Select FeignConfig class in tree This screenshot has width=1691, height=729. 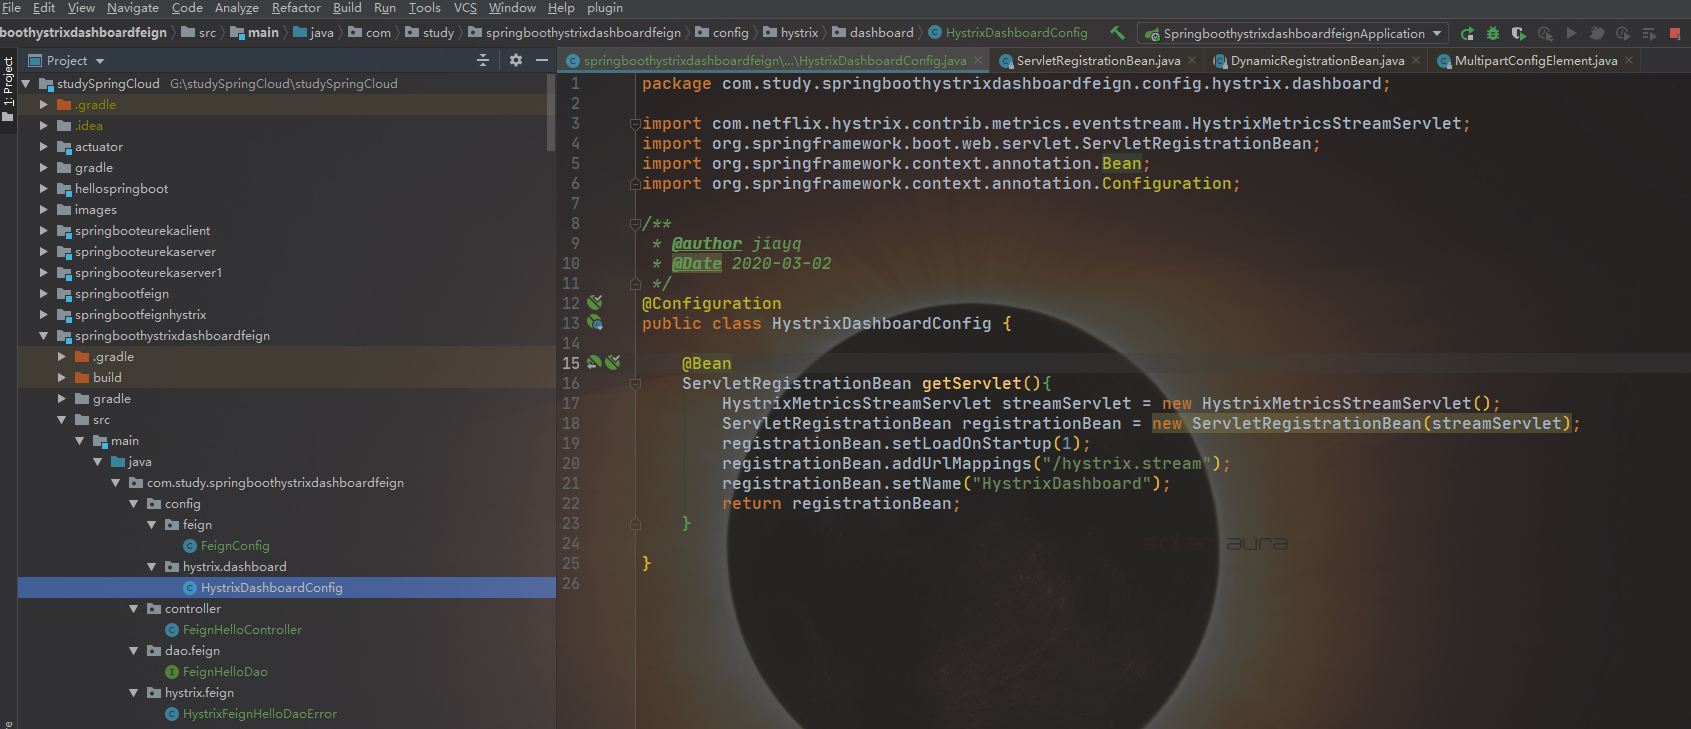(x=235, y=546)
